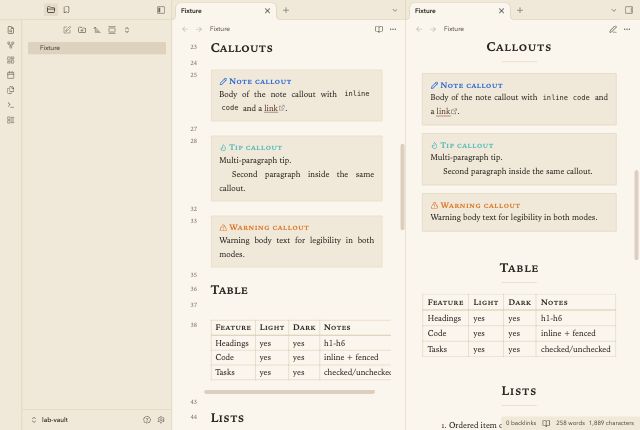
Task: Click the 1,889 characters status entry
Action: point(611,423)
